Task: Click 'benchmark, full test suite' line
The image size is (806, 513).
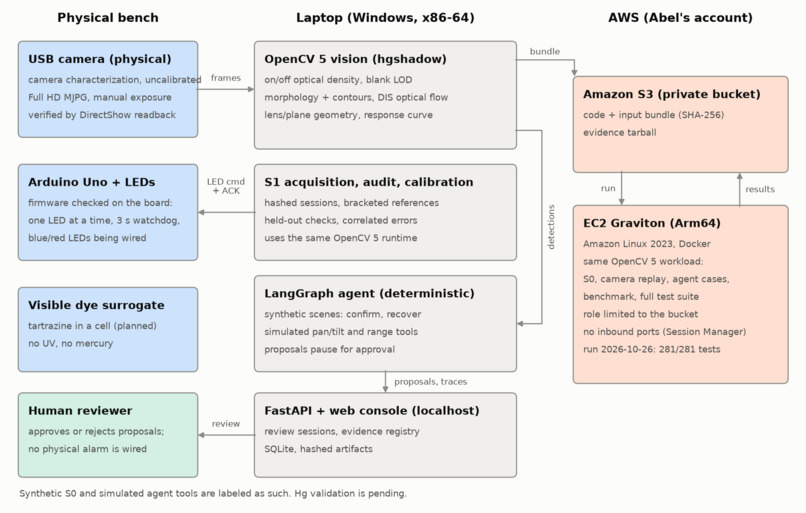Action: pyautogui.click(x=641, y=296)
